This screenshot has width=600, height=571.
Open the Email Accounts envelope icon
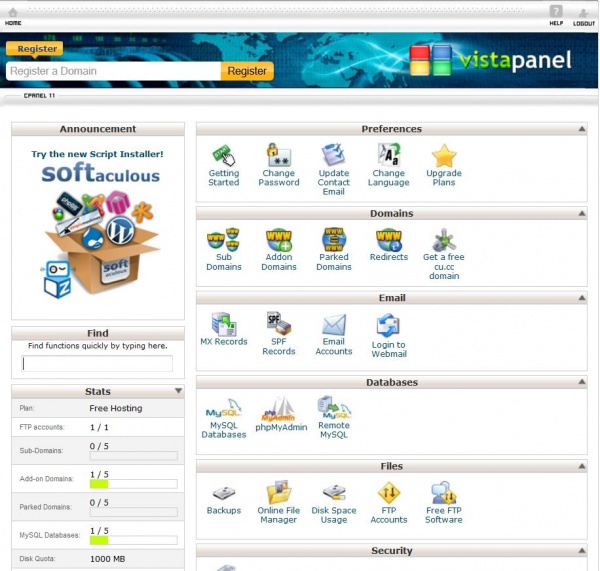334,325
